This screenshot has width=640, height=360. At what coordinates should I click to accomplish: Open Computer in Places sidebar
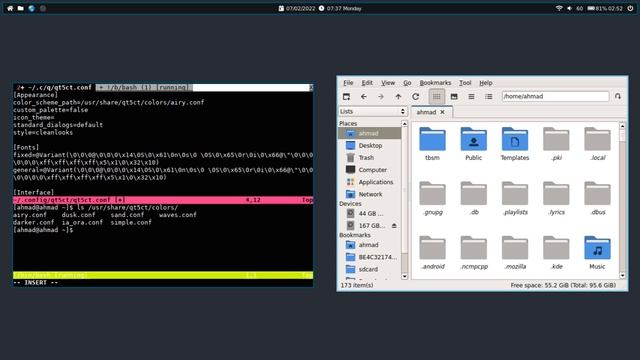click(370, 170)
